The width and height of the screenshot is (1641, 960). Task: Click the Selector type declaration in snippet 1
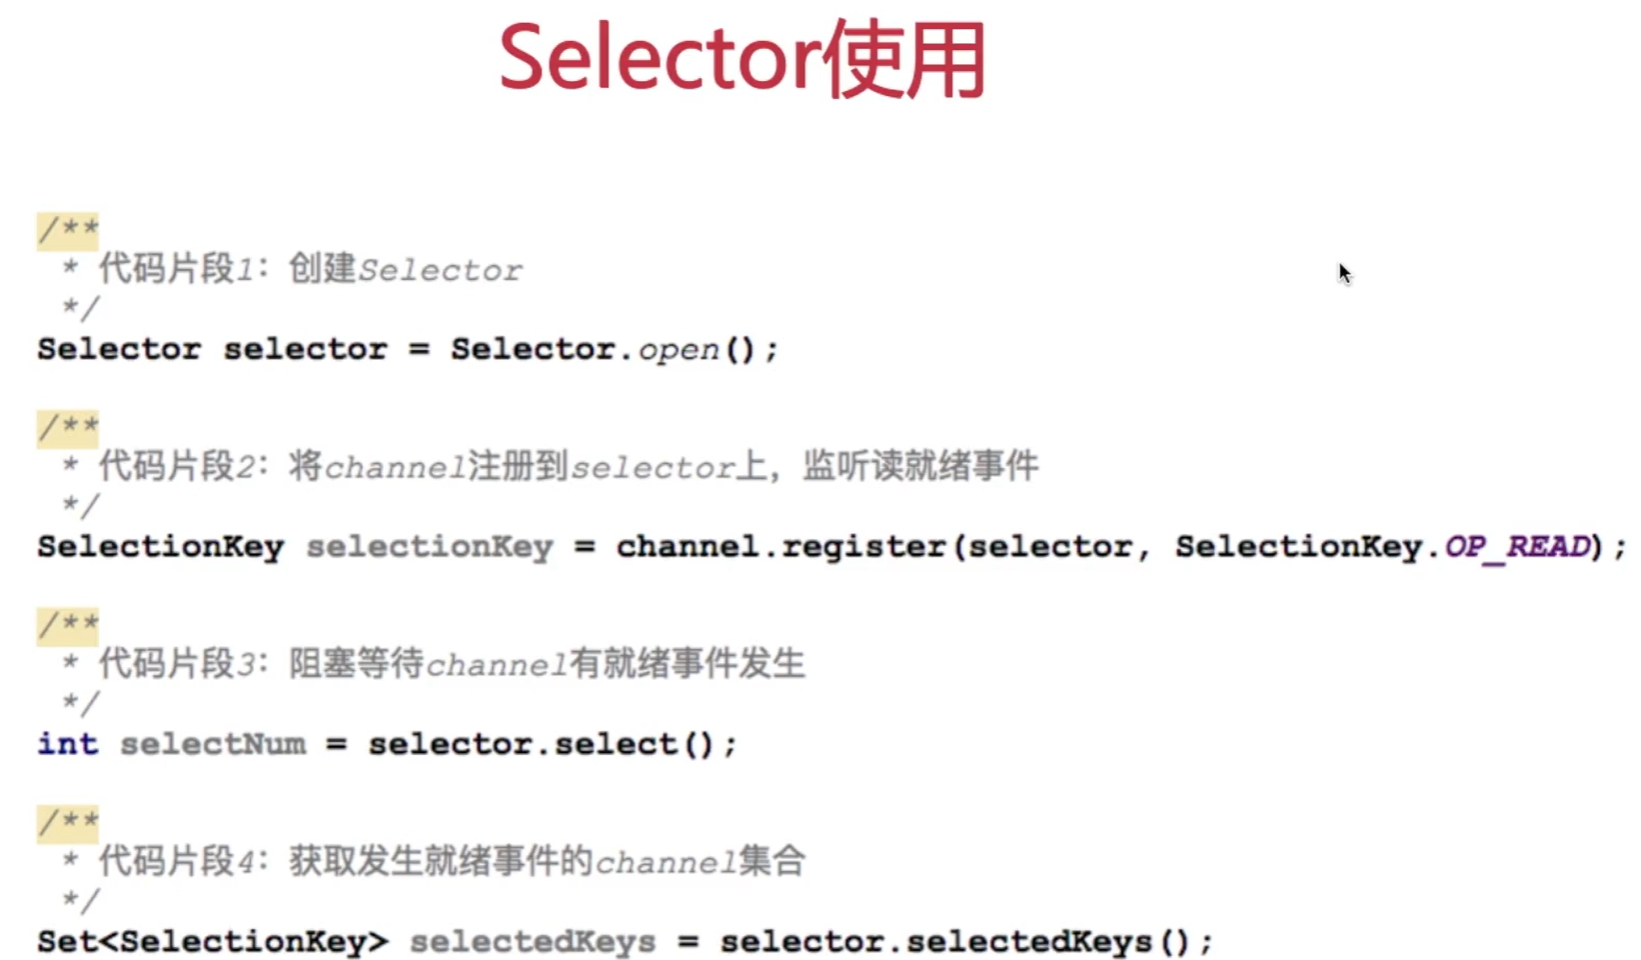coord(119,349)
